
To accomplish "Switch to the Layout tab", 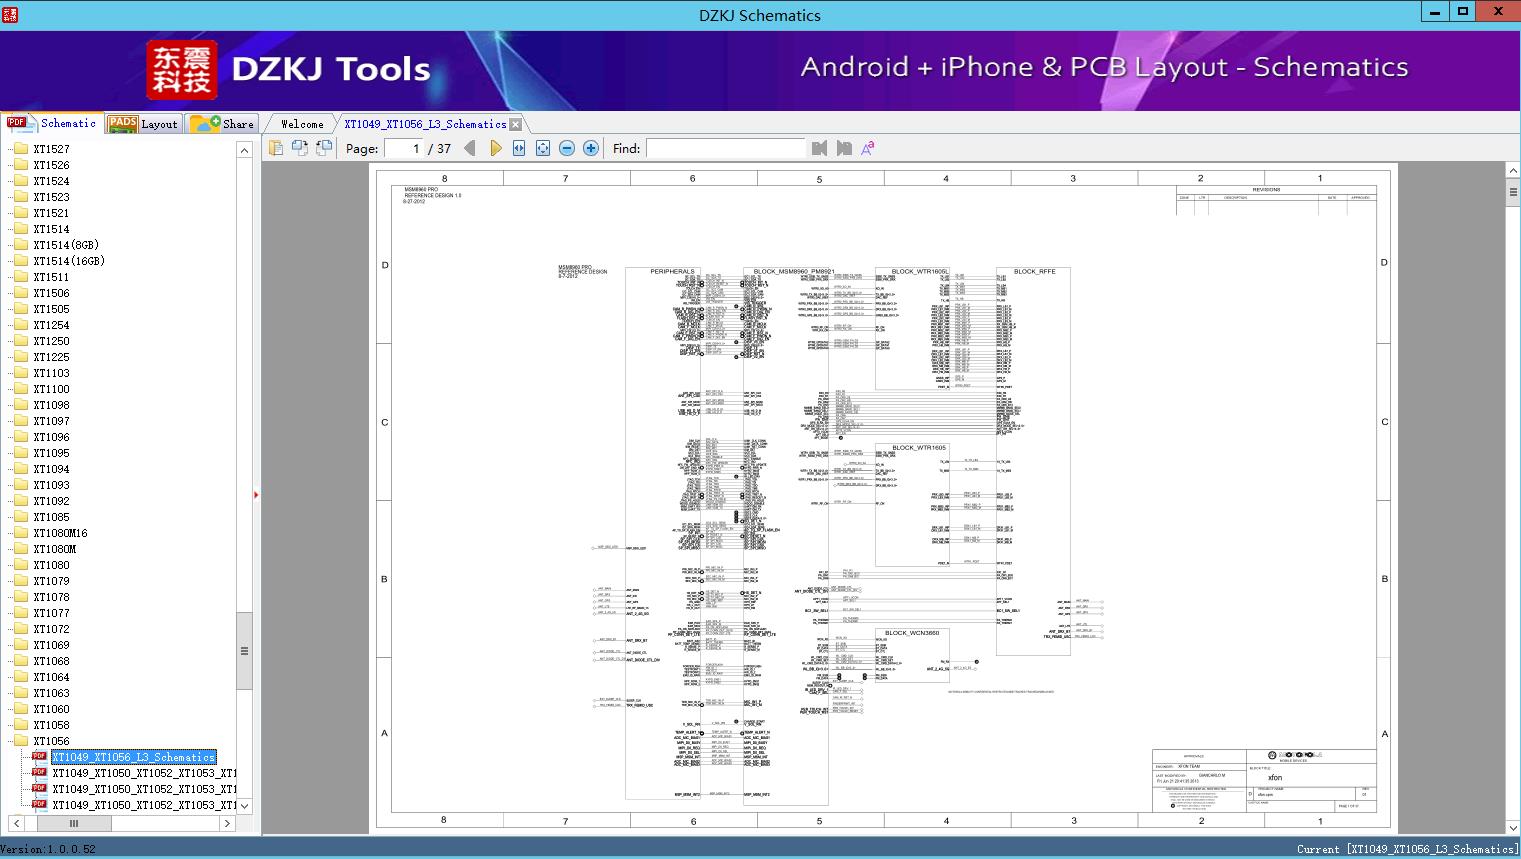I will coord(144,124).
